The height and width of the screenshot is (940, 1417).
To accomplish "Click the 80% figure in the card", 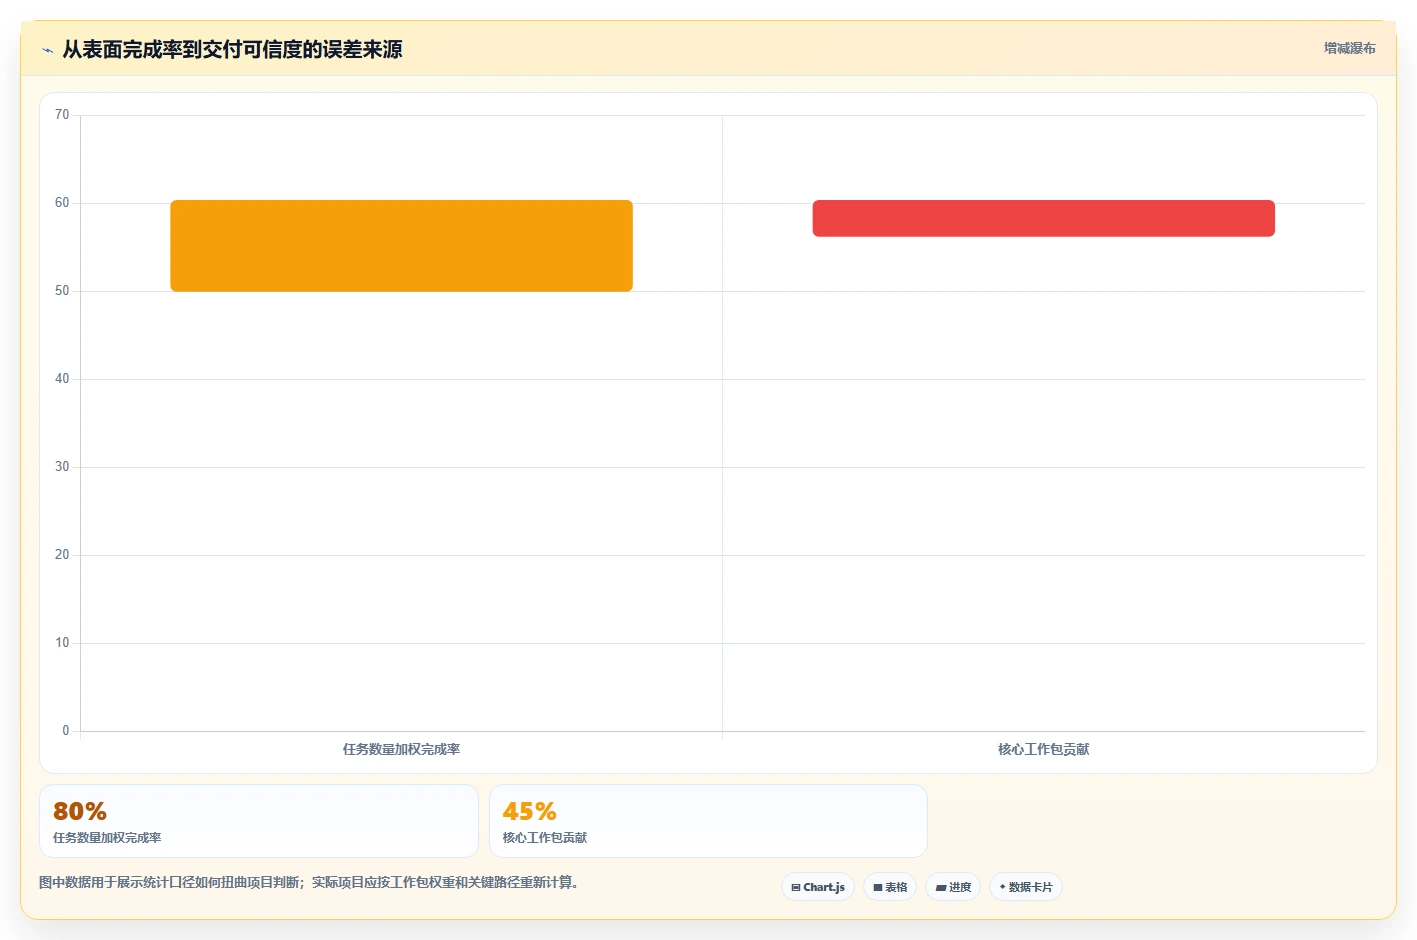I will pos(80,811).
